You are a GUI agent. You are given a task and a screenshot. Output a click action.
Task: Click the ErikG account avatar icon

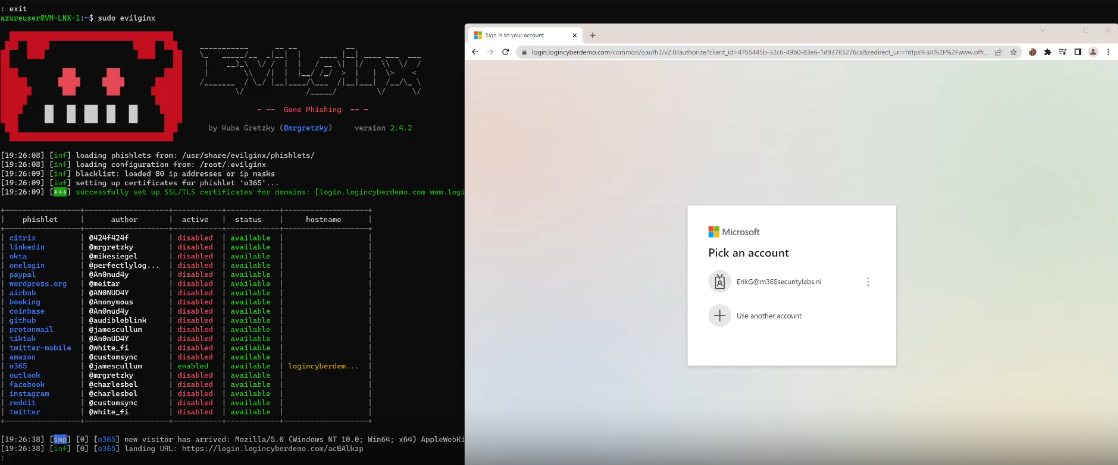tap(719, 282)
